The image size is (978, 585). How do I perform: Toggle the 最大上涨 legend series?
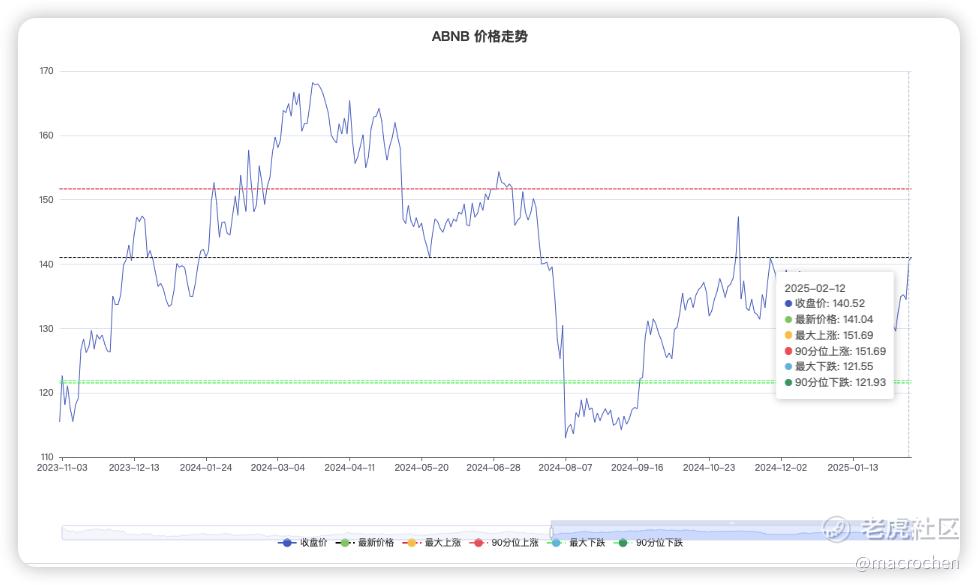point(432,543)
